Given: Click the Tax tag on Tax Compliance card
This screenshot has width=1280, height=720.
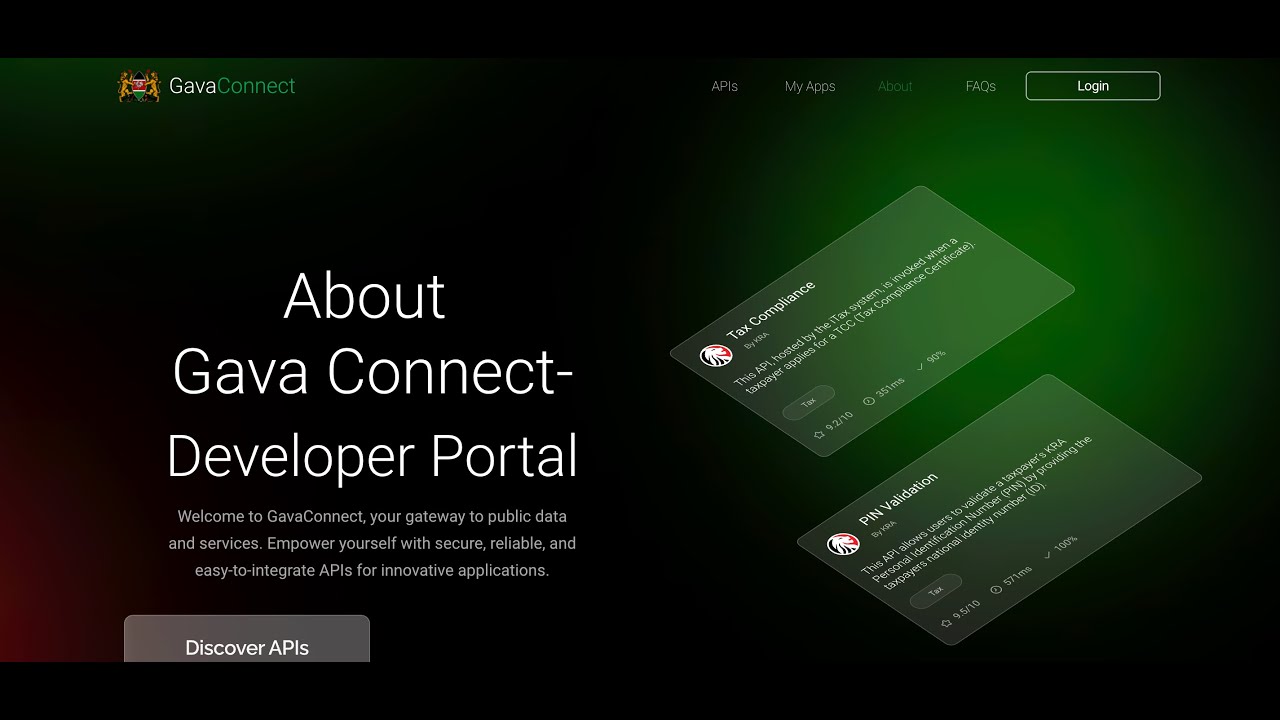Looking at the screenshot, I should pyautogui.click(x=808, y=402).
